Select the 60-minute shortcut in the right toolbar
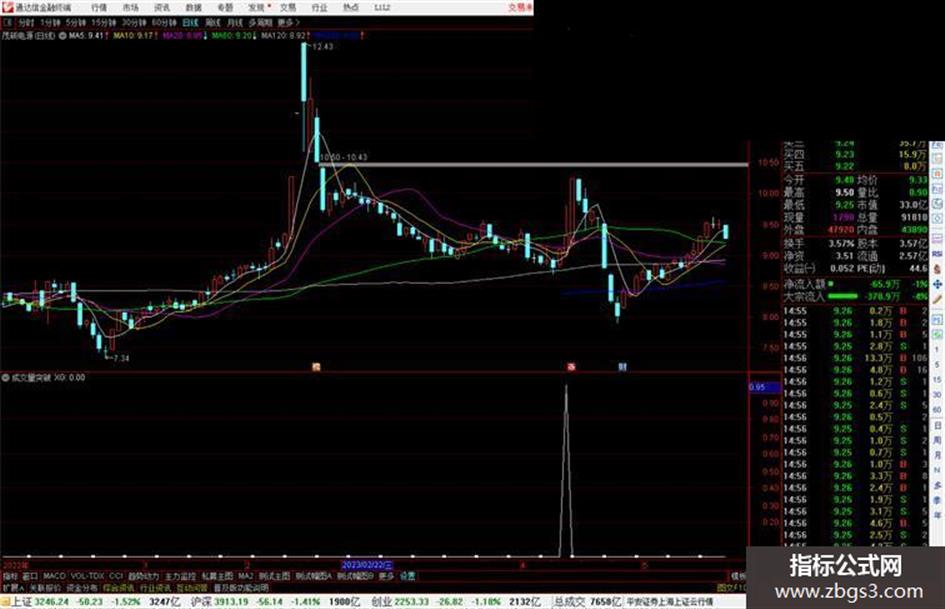 click(x=937, y=410)
